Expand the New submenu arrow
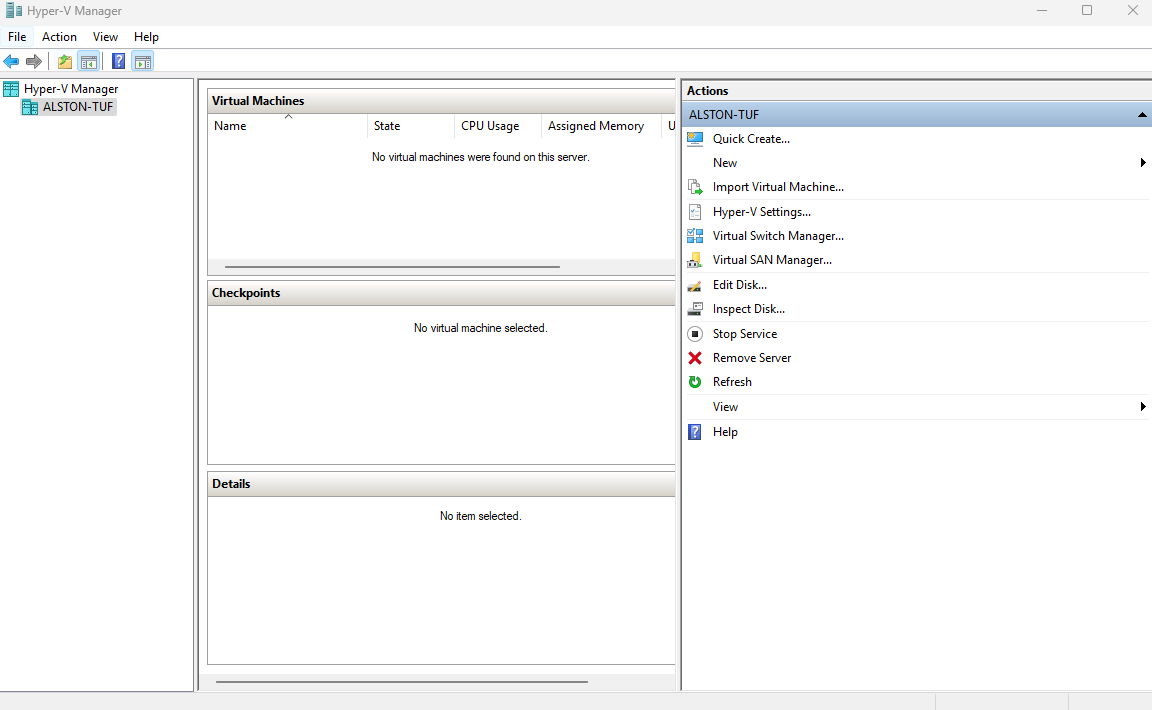 pos(1142,162)
